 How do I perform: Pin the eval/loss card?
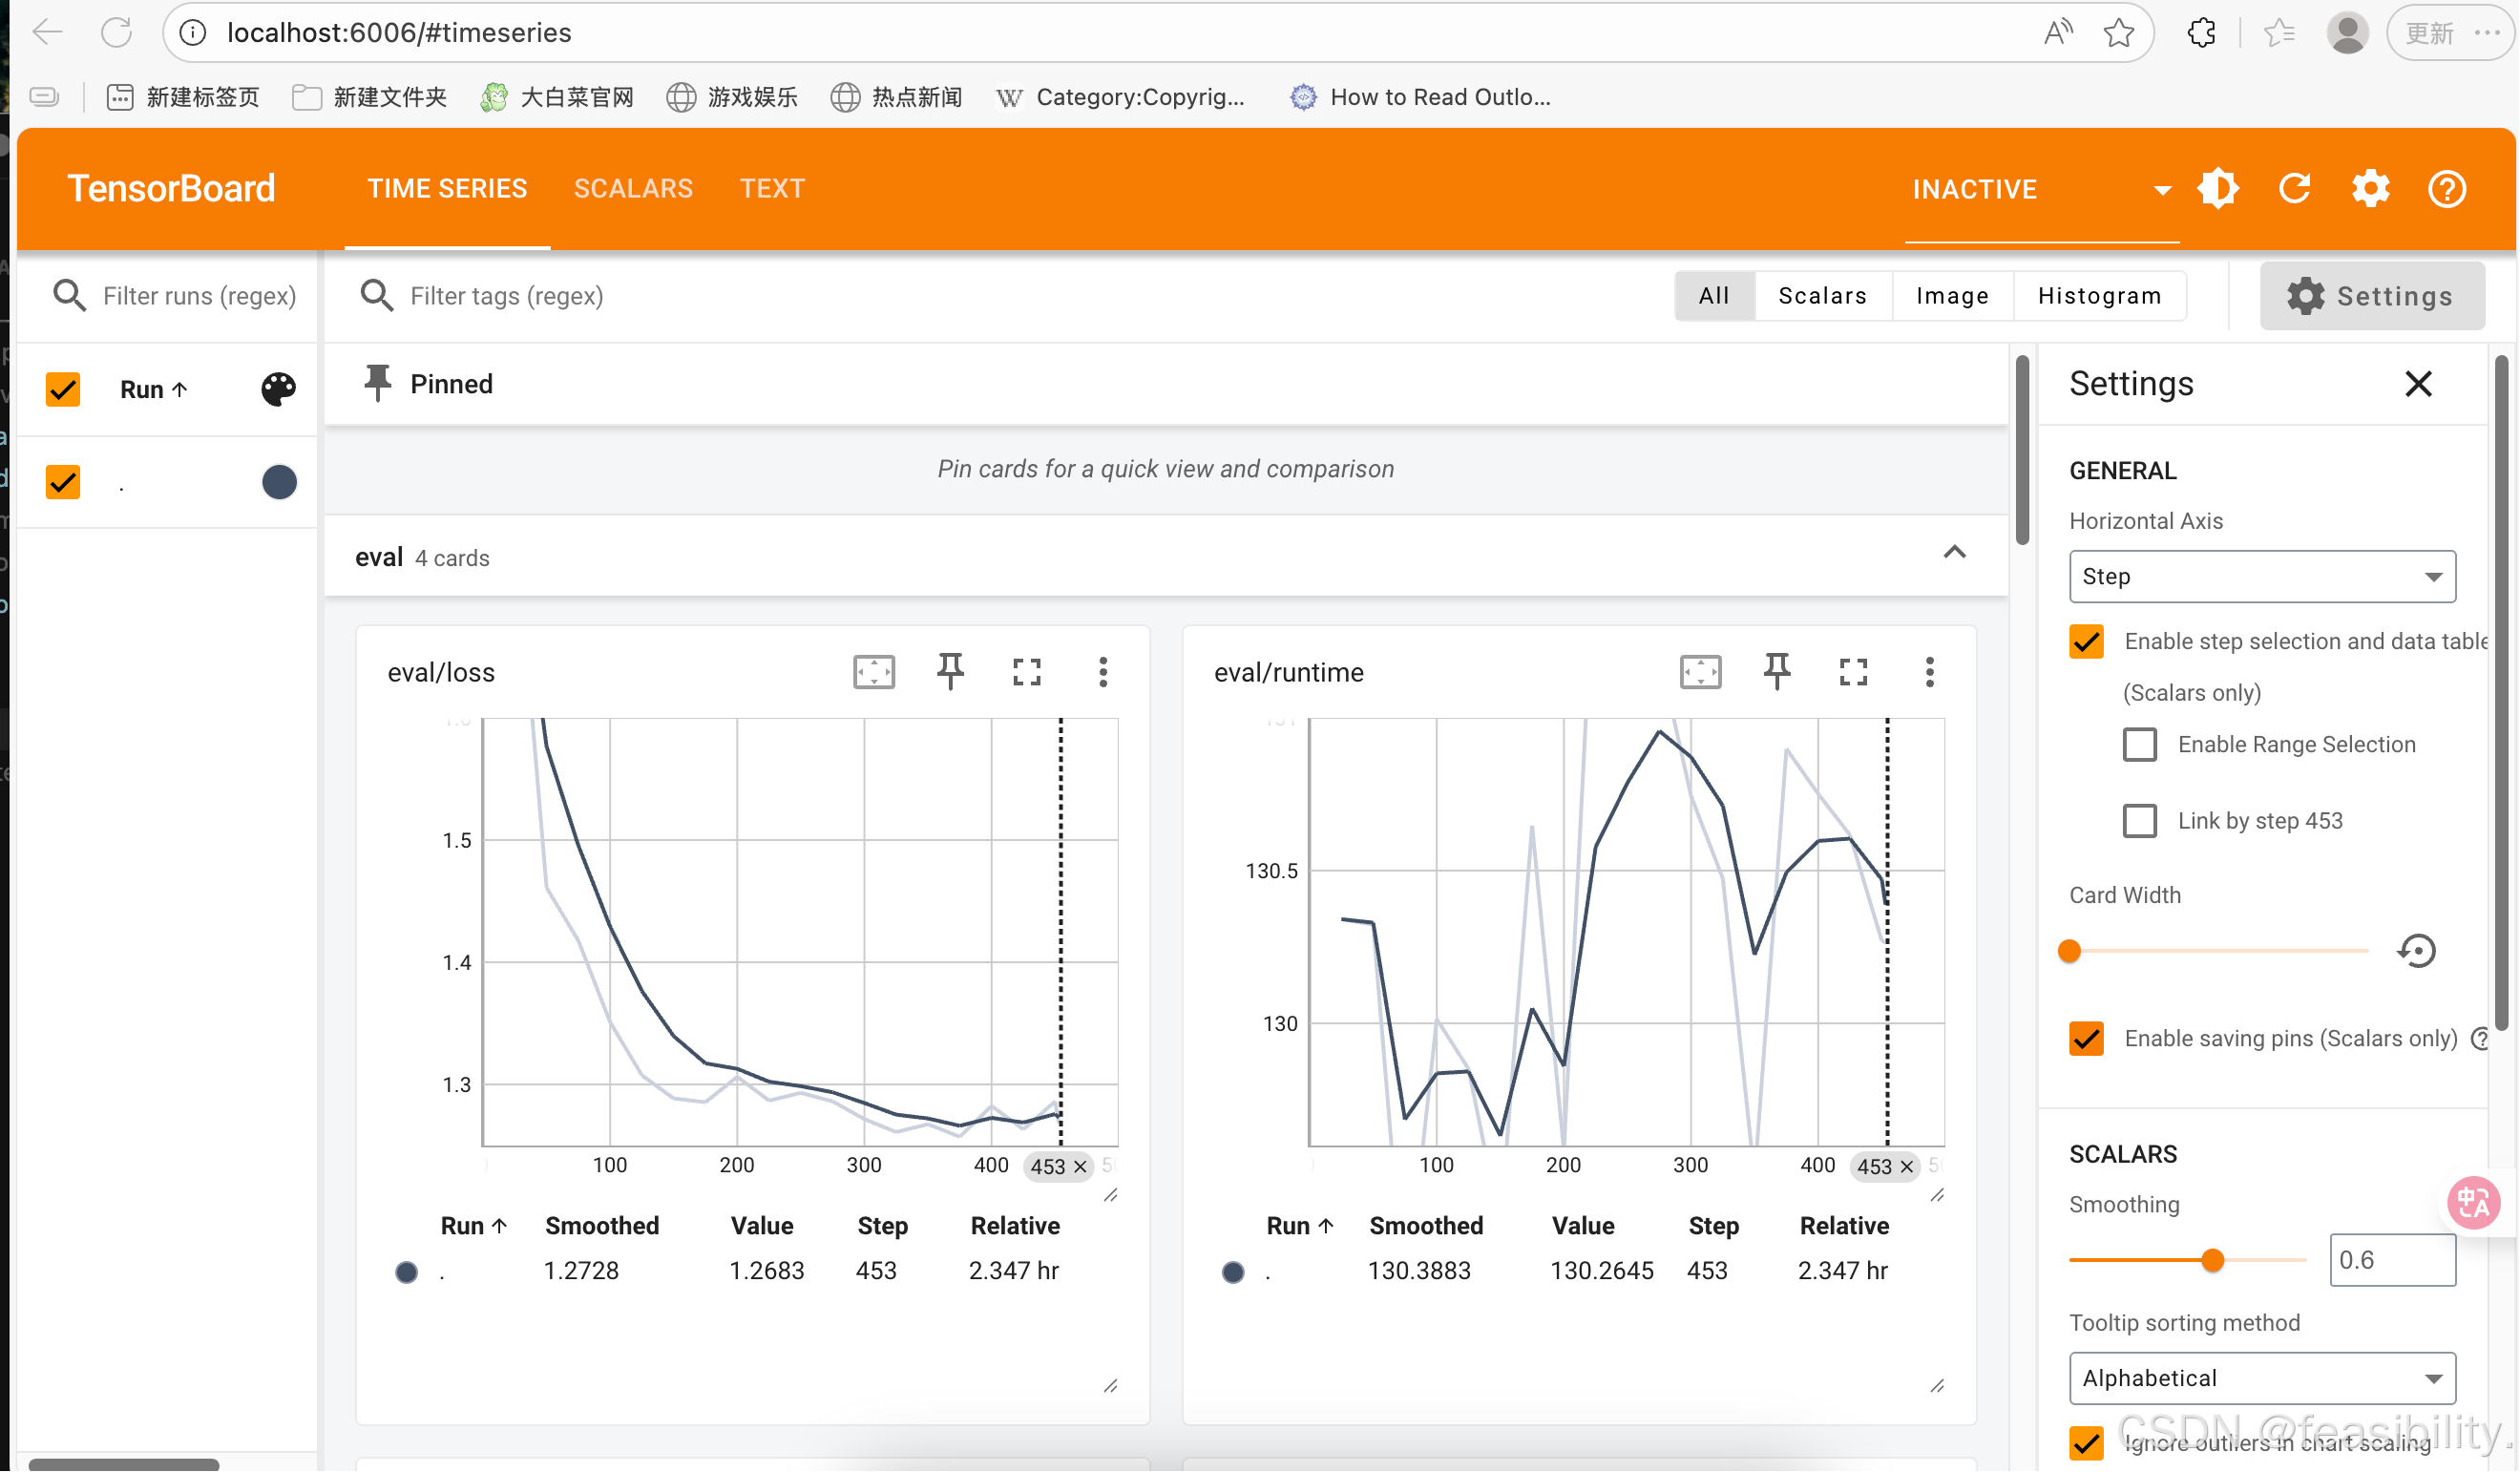click(950, 672)
